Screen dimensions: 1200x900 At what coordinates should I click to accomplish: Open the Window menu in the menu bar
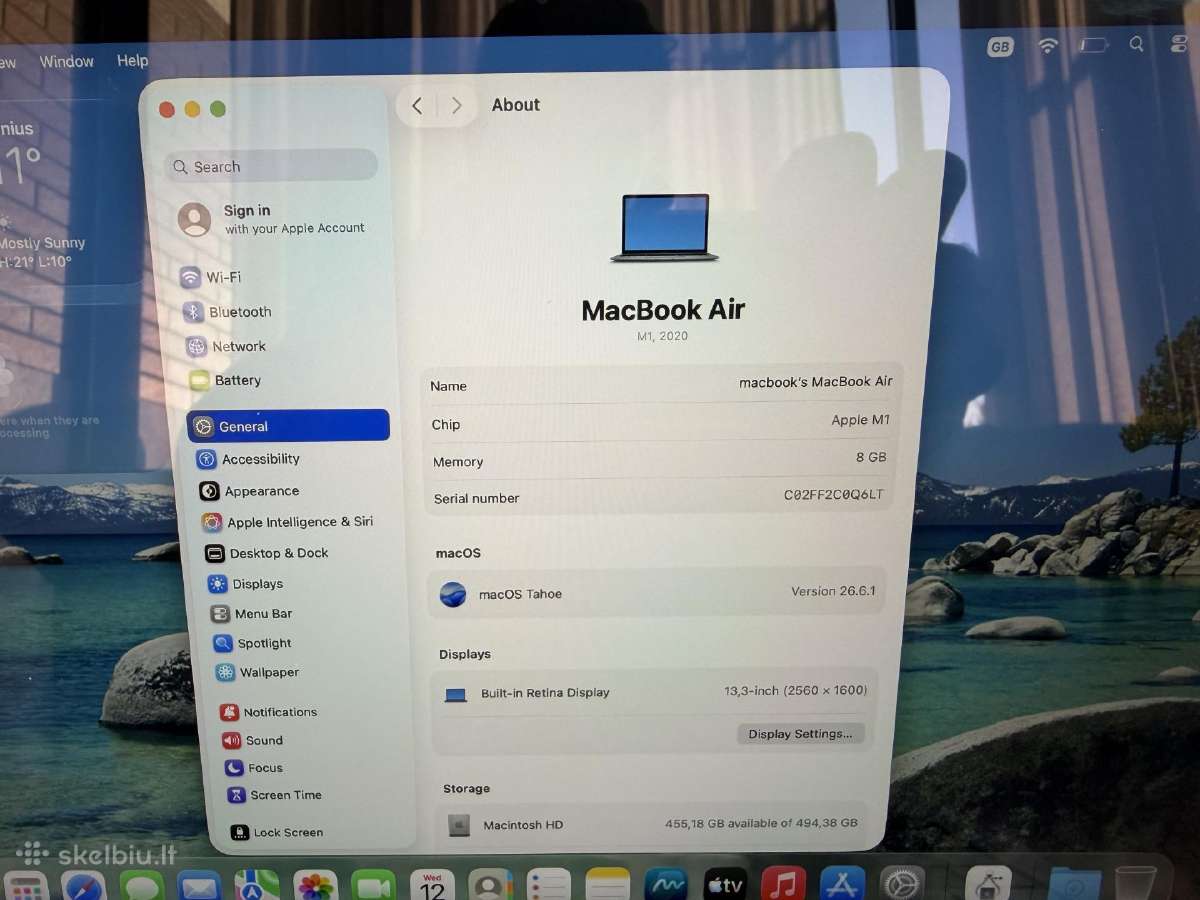coord(67,61)
